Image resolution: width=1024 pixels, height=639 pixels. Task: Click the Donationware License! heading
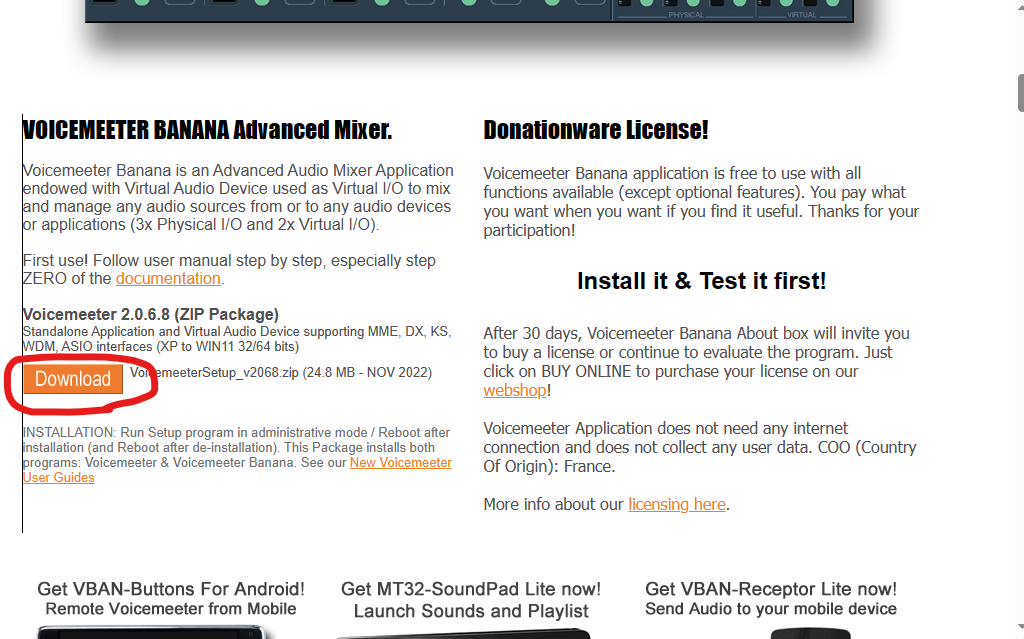point(595,130)
